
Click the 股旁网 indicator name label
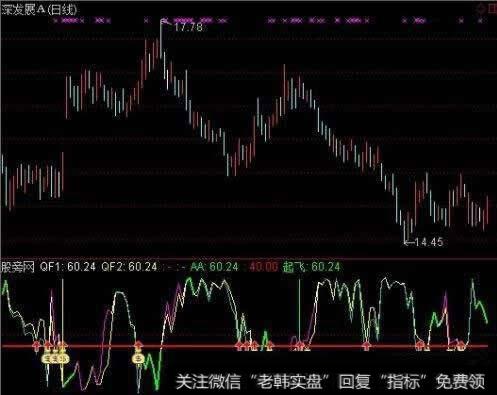tap(18, 267)
